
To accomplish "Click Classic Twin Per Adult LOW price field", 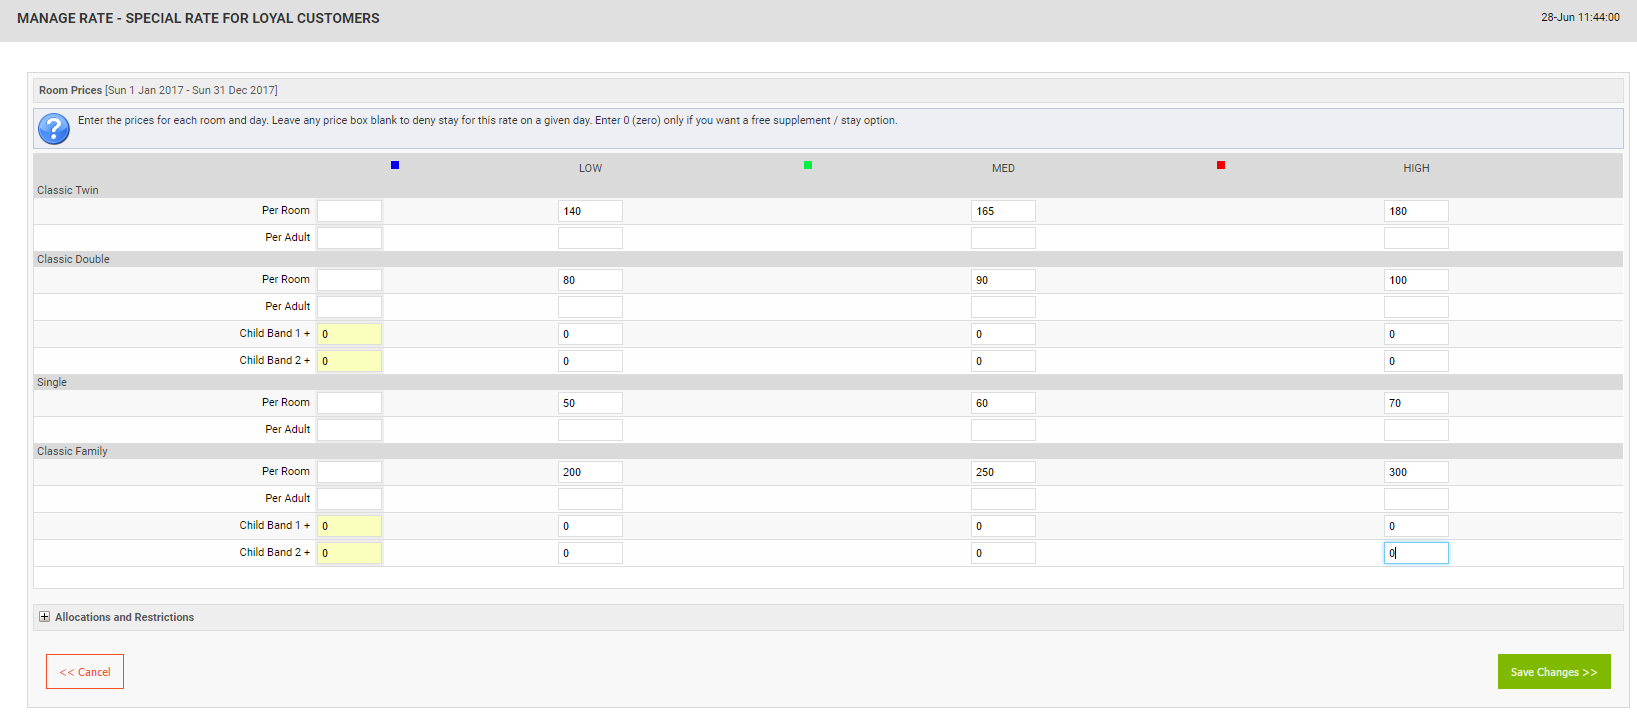I will click(x=590, y=238).
